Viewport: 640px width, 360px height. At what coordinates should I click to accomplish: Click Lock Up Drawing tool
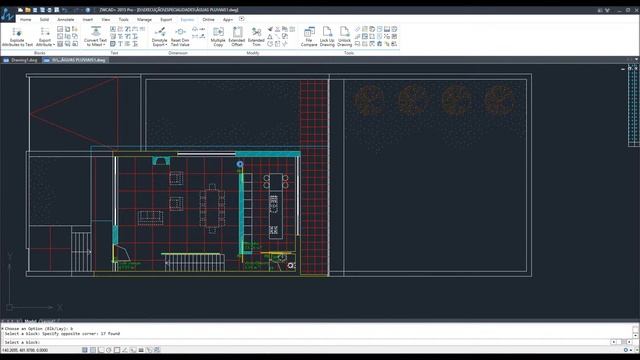tap(327, 37)
